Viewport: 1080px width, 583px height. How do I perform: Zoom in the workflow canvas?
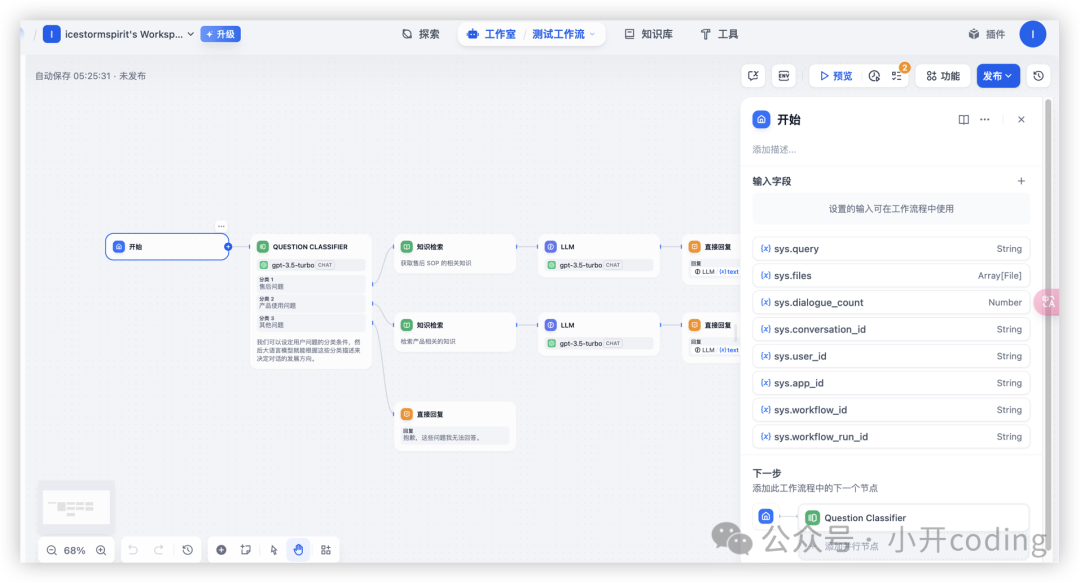101,550
